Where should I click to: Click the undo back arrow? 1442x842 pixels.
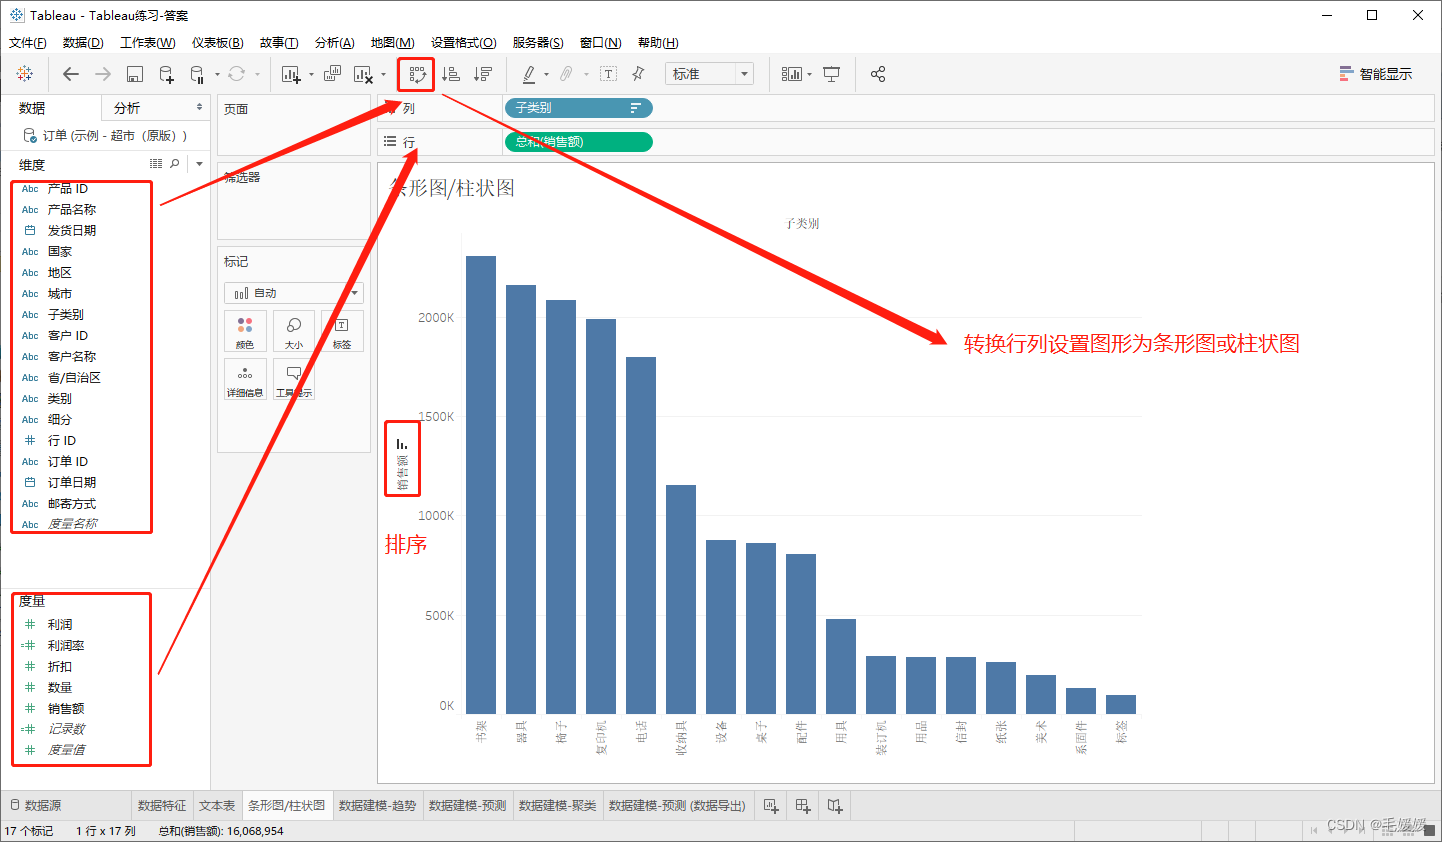[70, 74]
